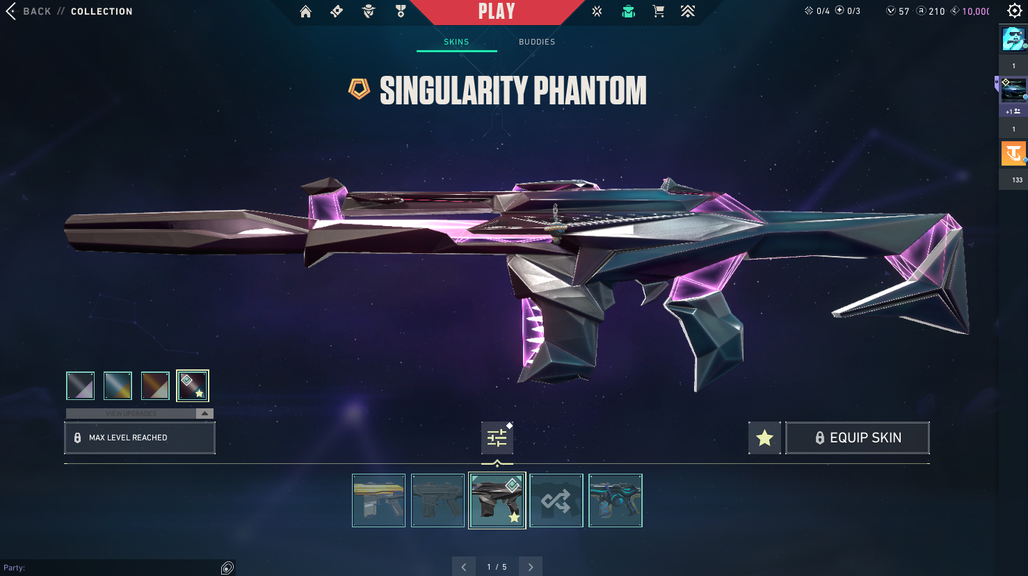Screen dimensions: 1028x576
Task: Go to the previous skins page arrow
Action: click(464, 567)
